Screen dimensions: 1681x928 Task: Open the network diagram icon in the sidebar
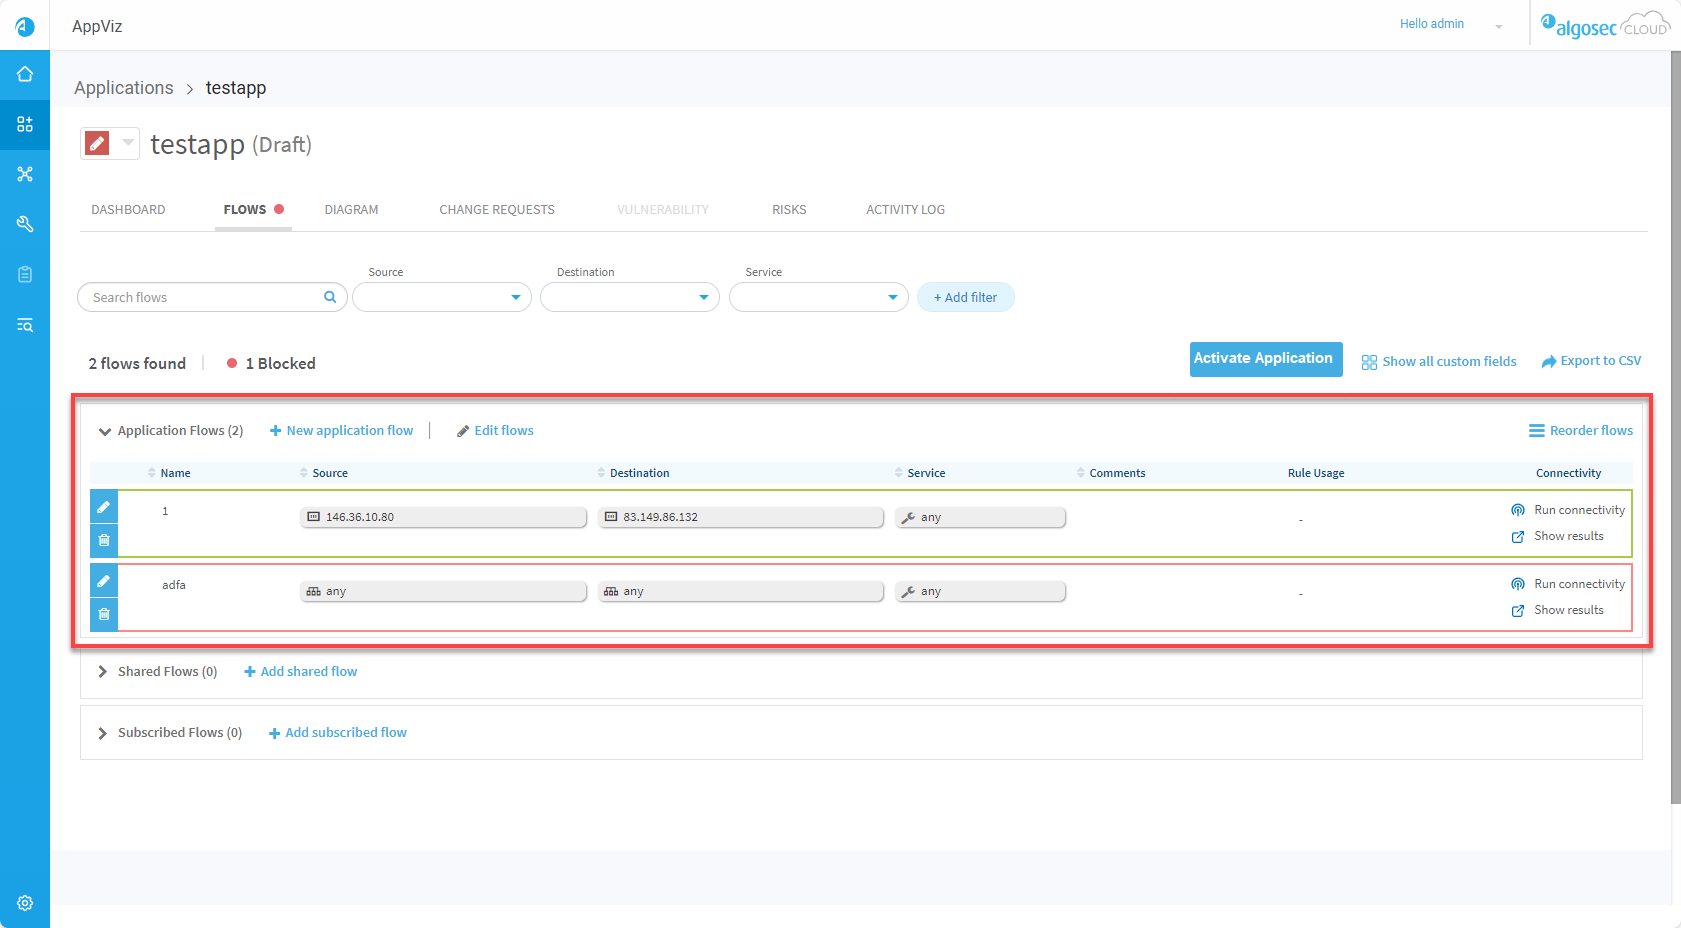[25, 174]
